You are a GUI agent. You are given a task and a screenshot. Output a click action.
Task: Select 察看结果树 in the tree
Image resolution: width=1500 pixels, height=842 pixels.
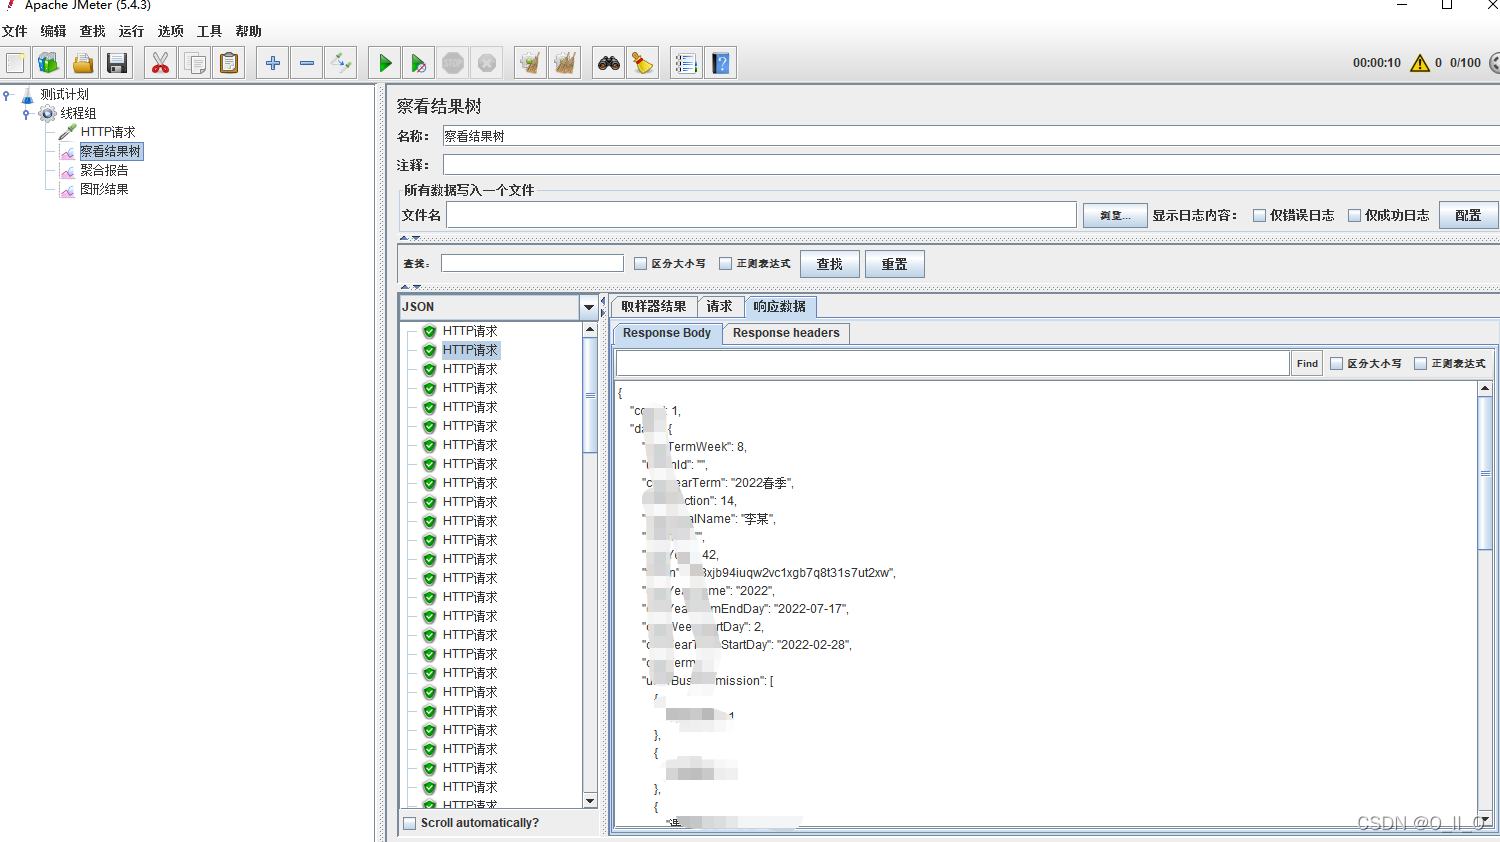point(111,151)
